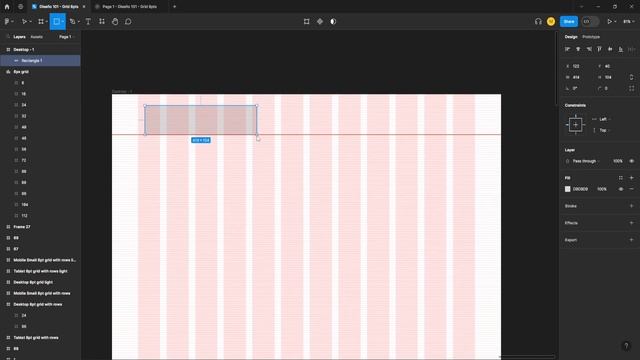Select the Rectangle 1 layer

pos(40,60)
